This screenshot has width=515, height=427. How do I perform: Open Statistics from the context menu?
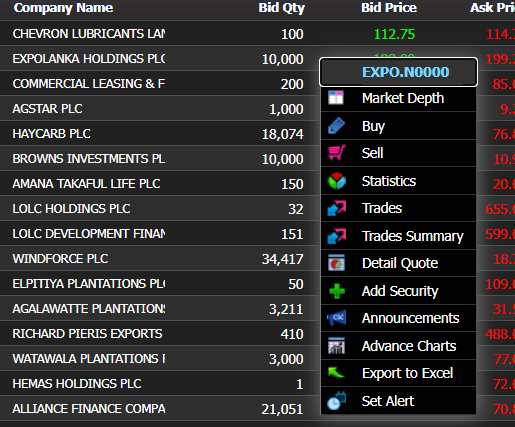[398, 181]
